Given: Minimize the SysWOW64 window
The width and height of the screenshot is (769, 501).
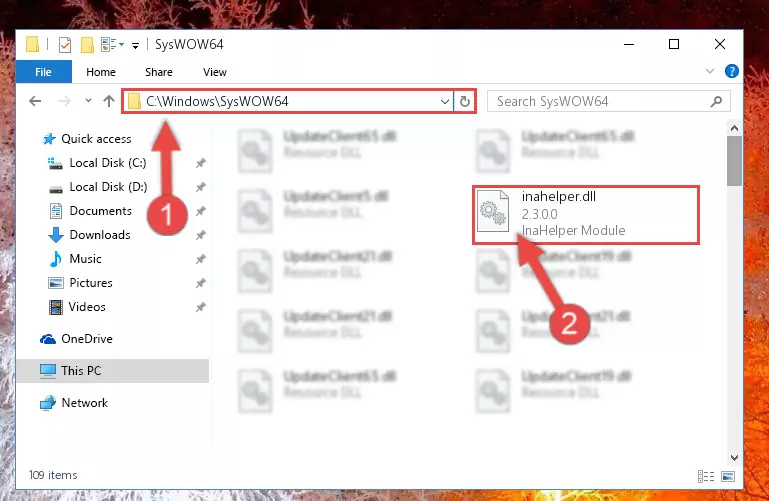Looking at the screenshot, I should 629,45.
